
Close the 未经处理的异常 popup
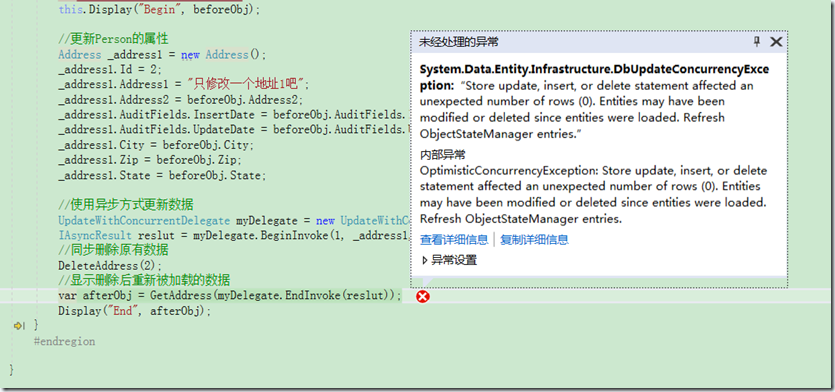tap(776, 42)
